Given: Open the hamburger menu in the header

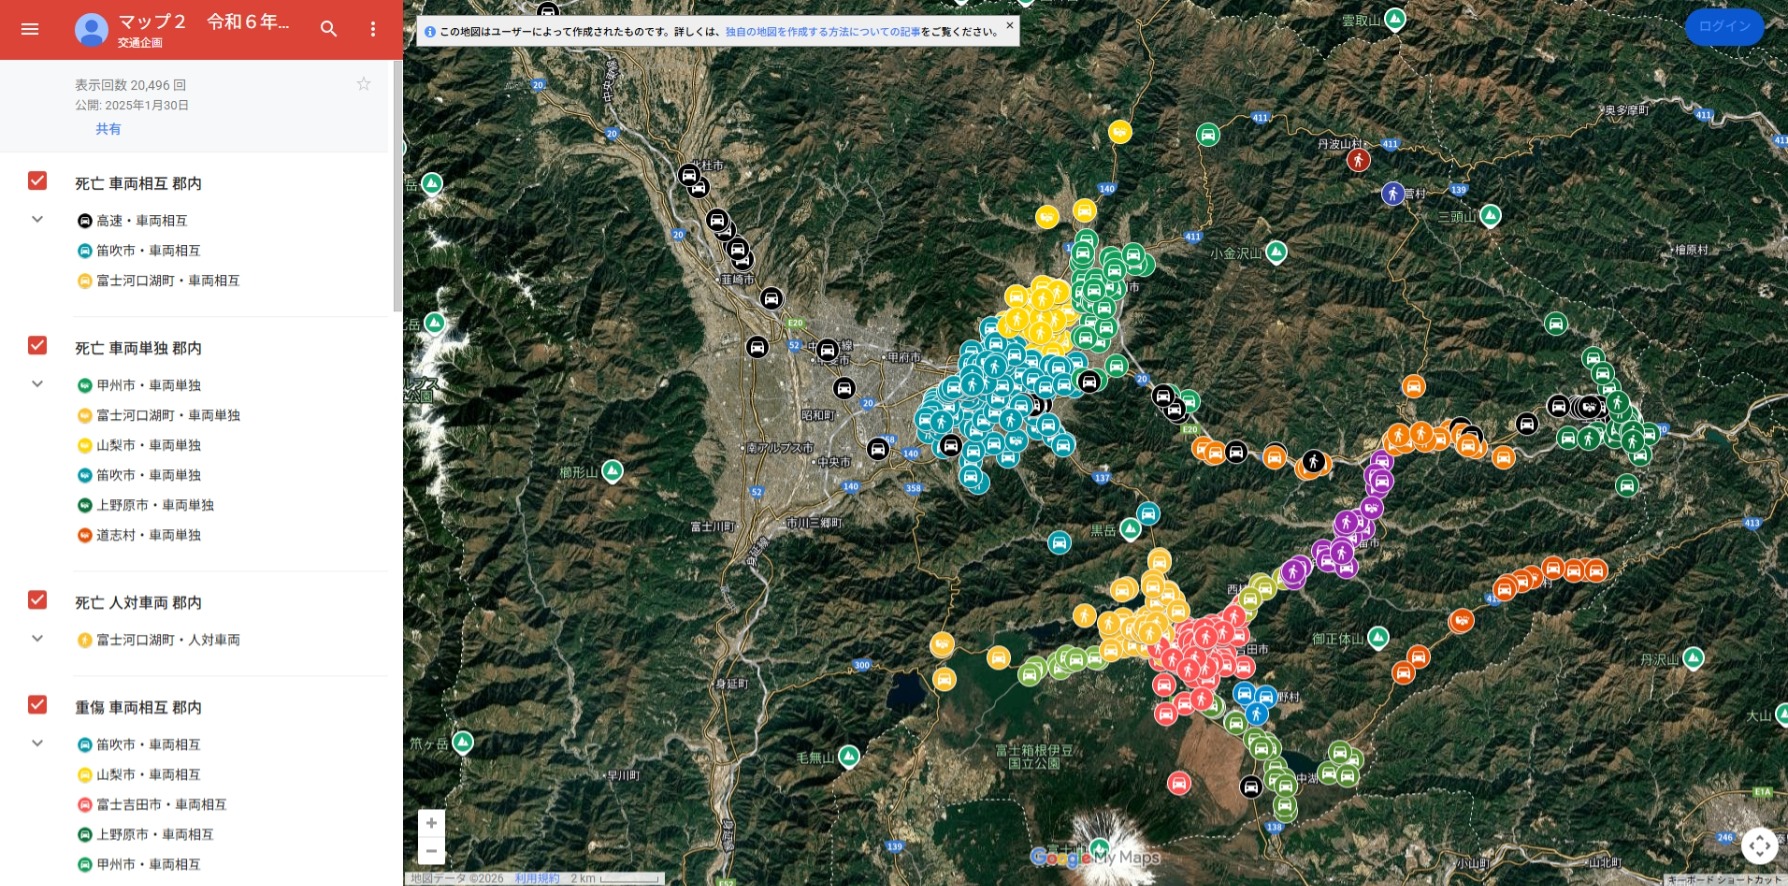Looking at the screenshot, I should pos(30,29).
